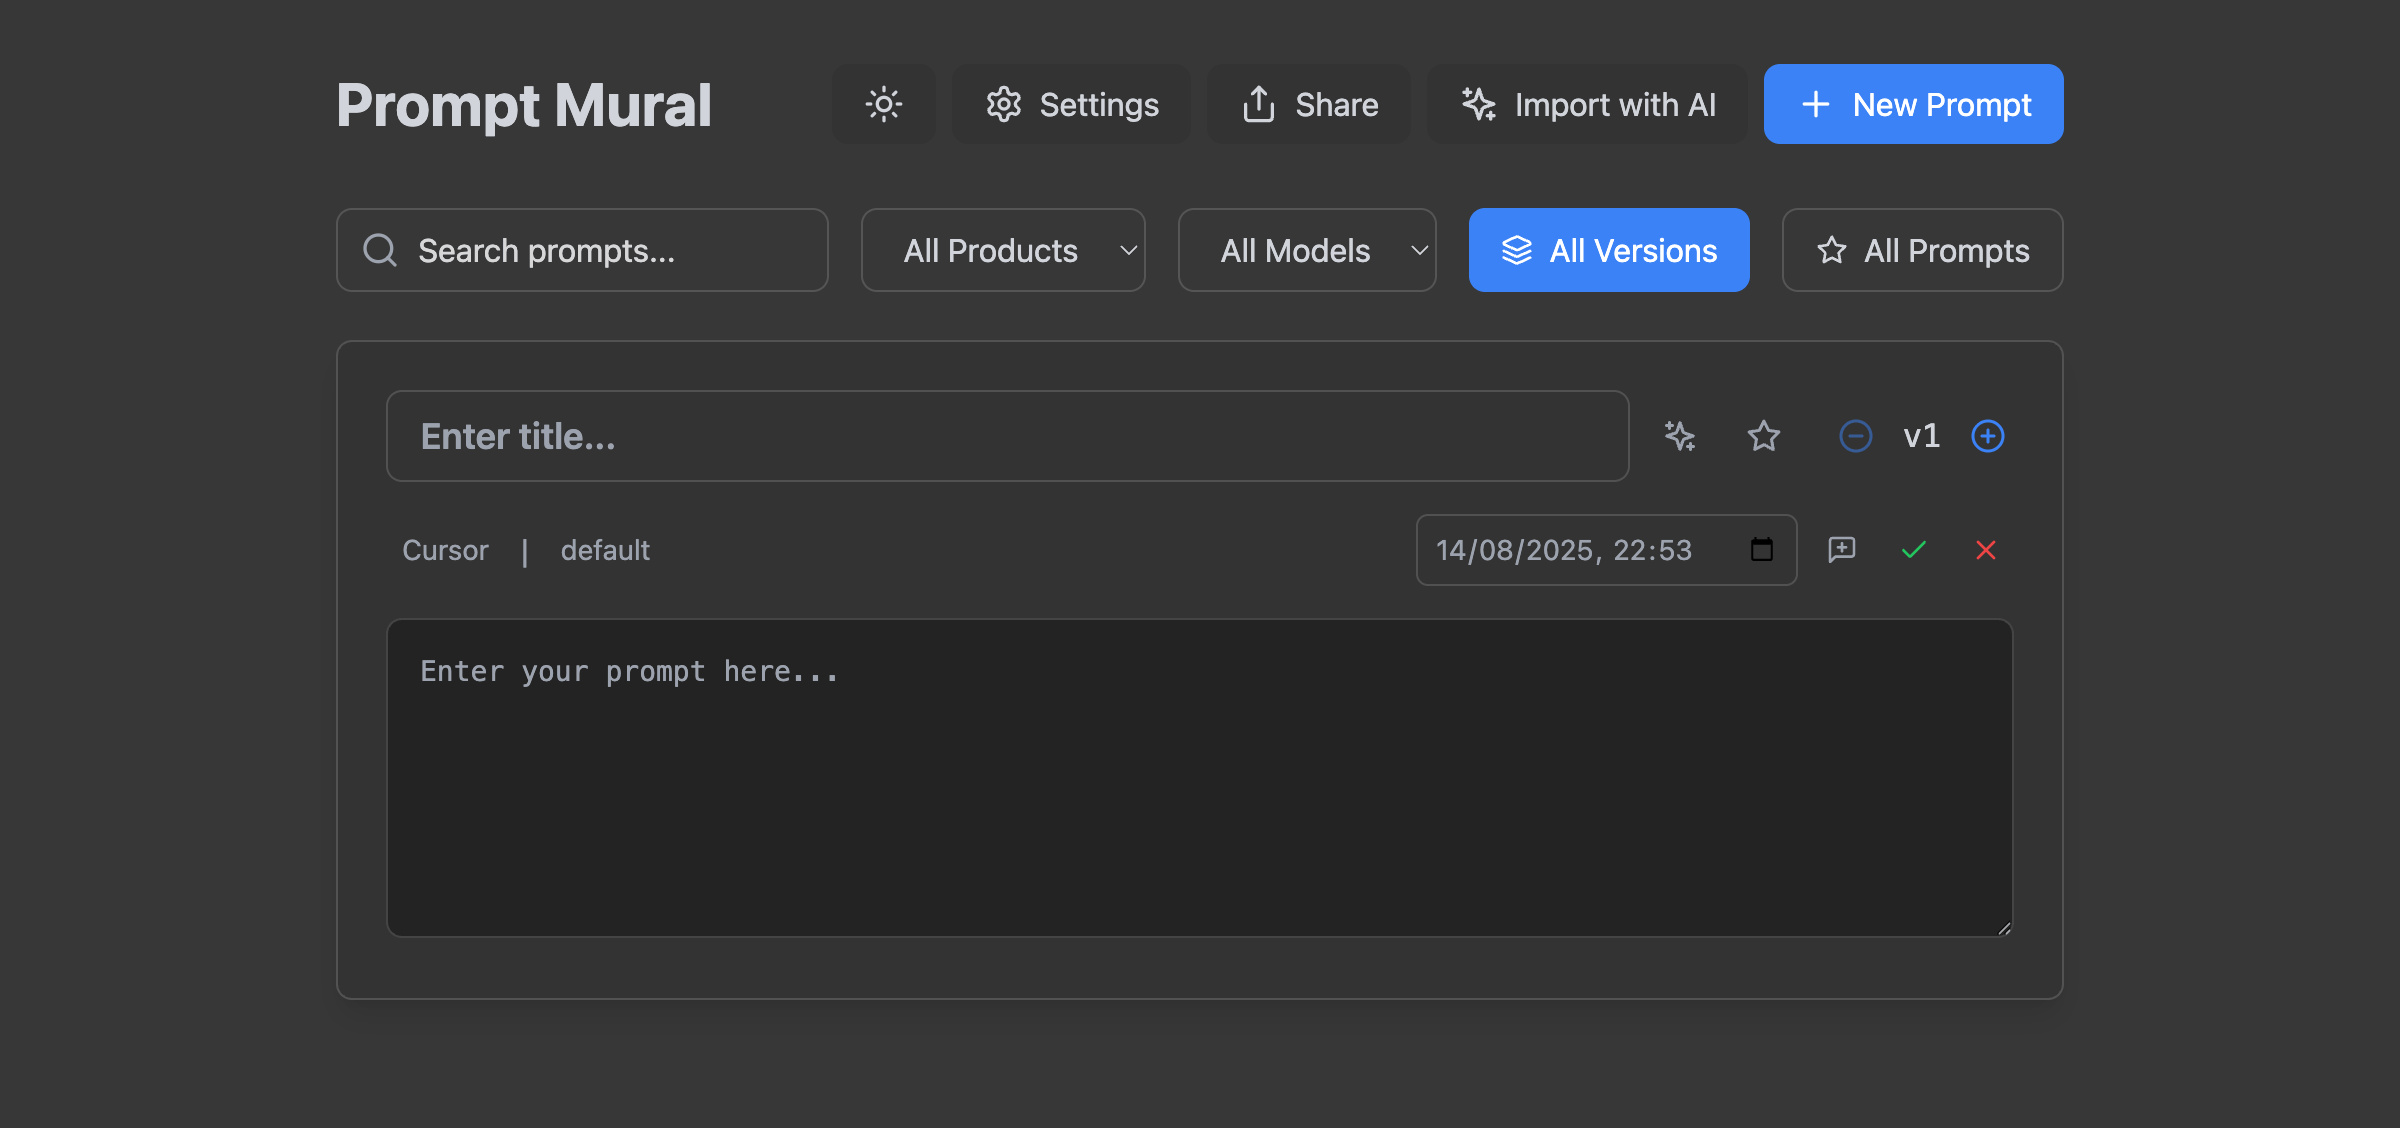Create a New Prompt
The image size is (2400, 1128).
[1913, 104]
